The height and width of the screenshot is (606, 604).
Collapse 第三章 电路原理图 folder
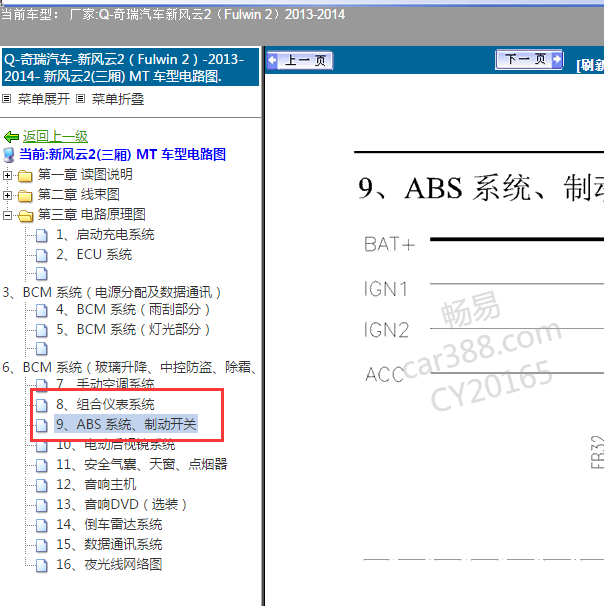(x=7, y=215)
